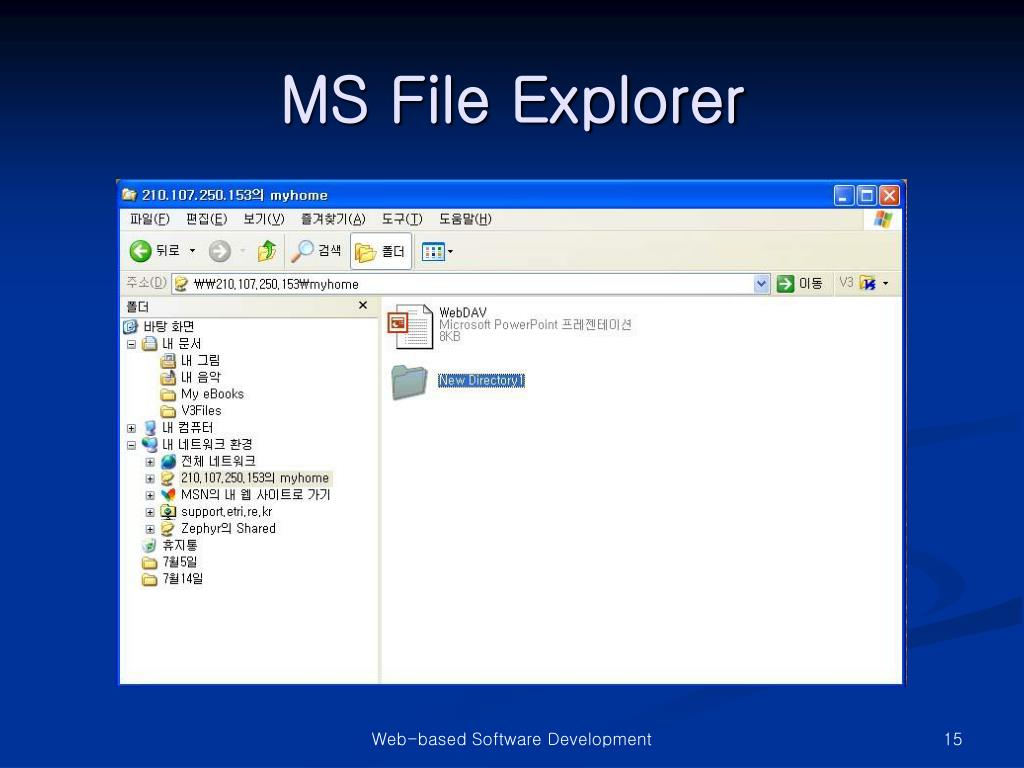This screenshot has height=768, width=1024.
Task: Click Windows flag logo in menu bar
Action: coord(882,219)
